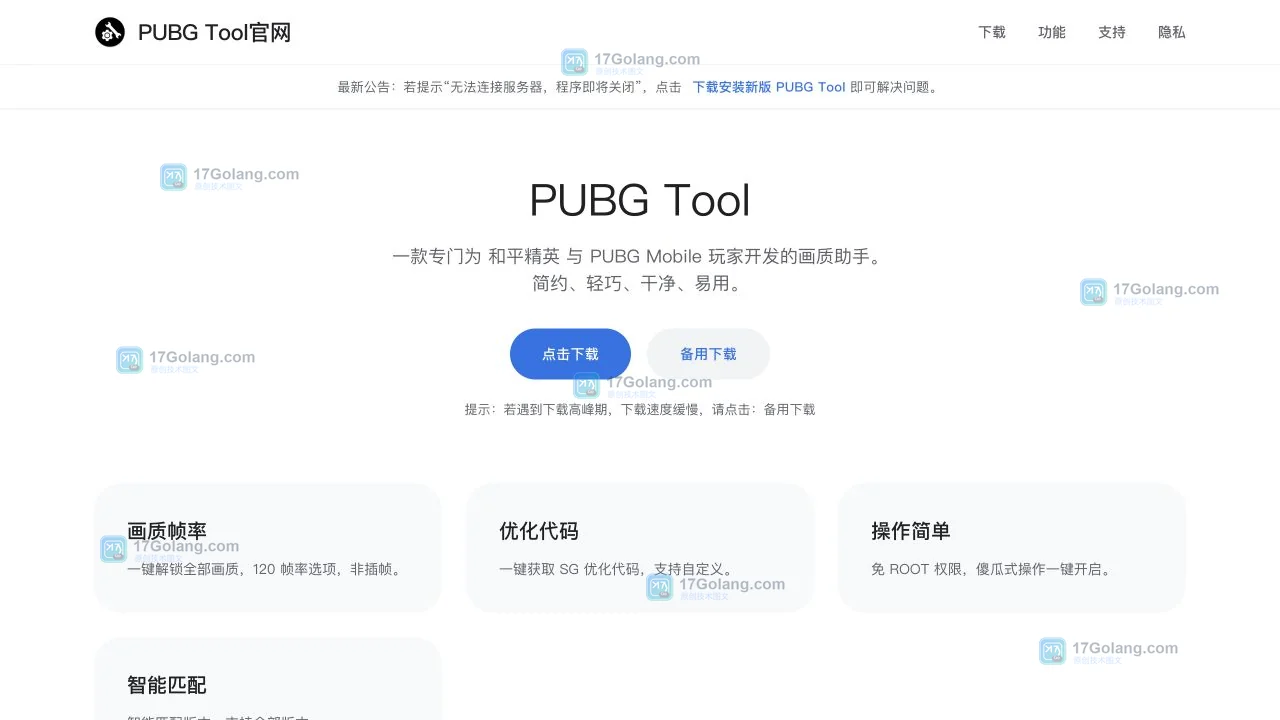Click 备用下载 link in the hint line
Screen dimensions: 1280x720
789,409
